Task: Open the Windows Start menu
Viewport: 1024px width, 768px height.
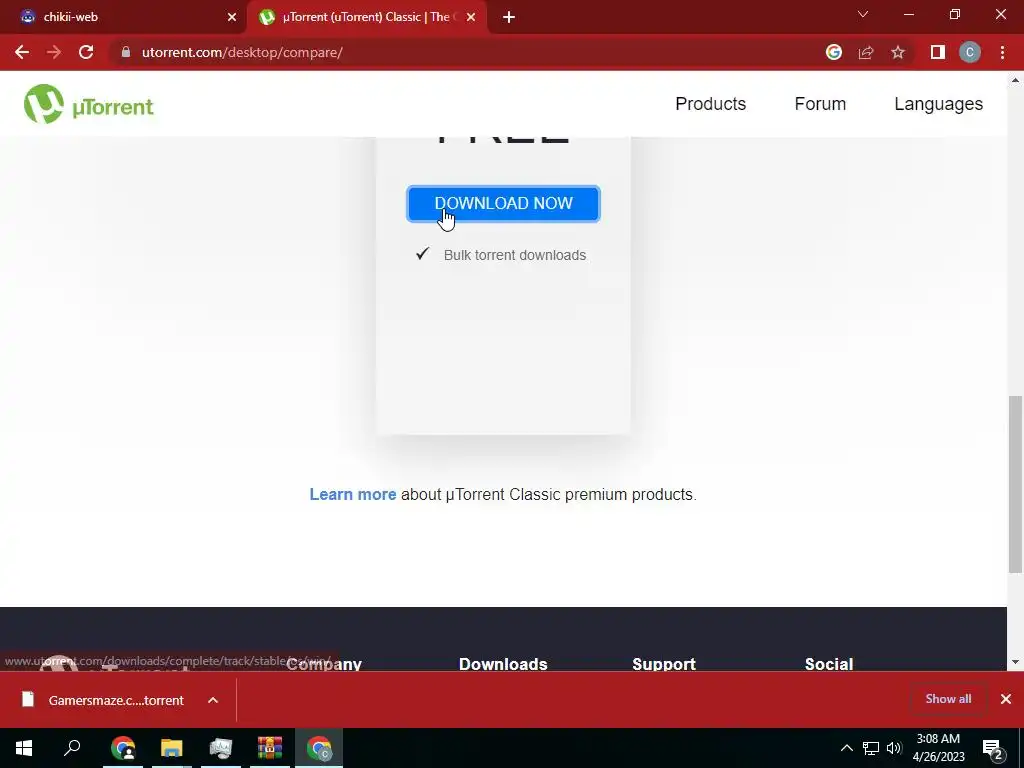Action: pos(24,748)
